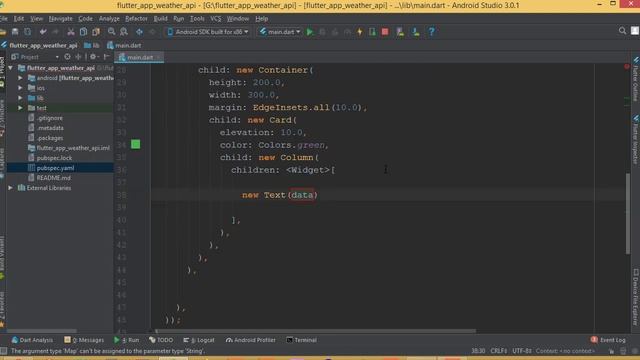Click Scroll from Source target icon
The image size is (640, 360).
67,57
